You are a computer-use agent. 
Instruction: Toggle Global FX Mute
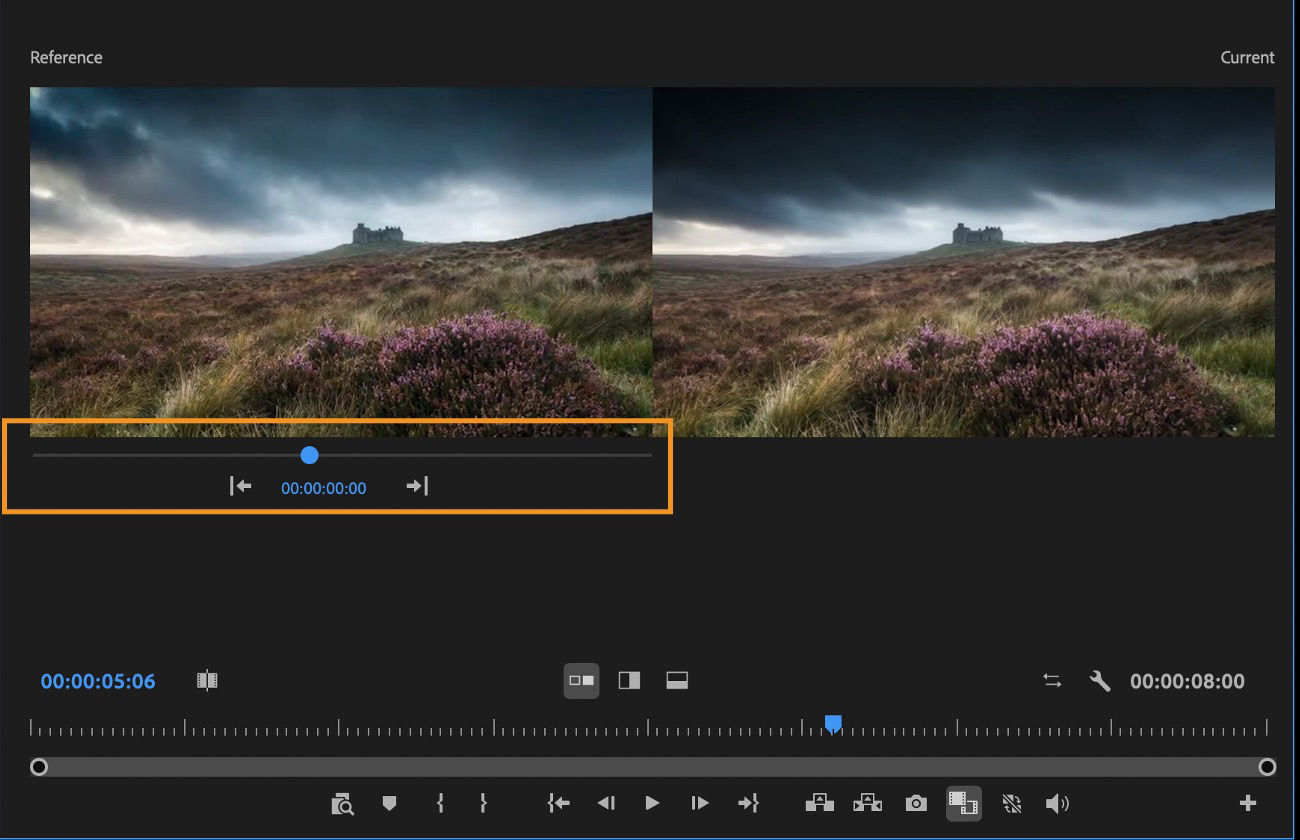(1011, 803)
